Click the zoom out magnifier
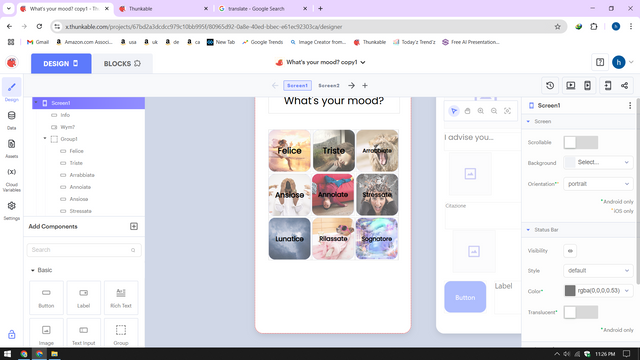The height and width of the screenshot is (360, 640). coord(494,111)
